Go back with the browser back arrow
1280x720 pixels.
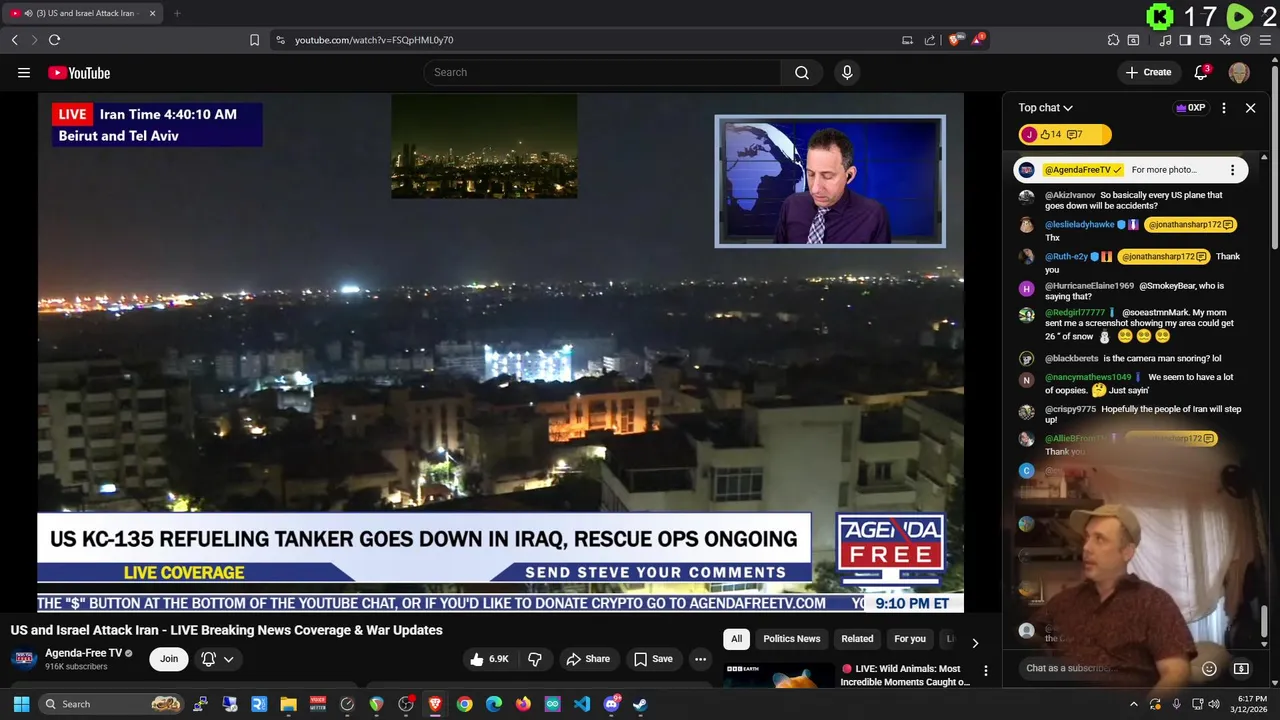pyautogui.click(x=14, y=40)
